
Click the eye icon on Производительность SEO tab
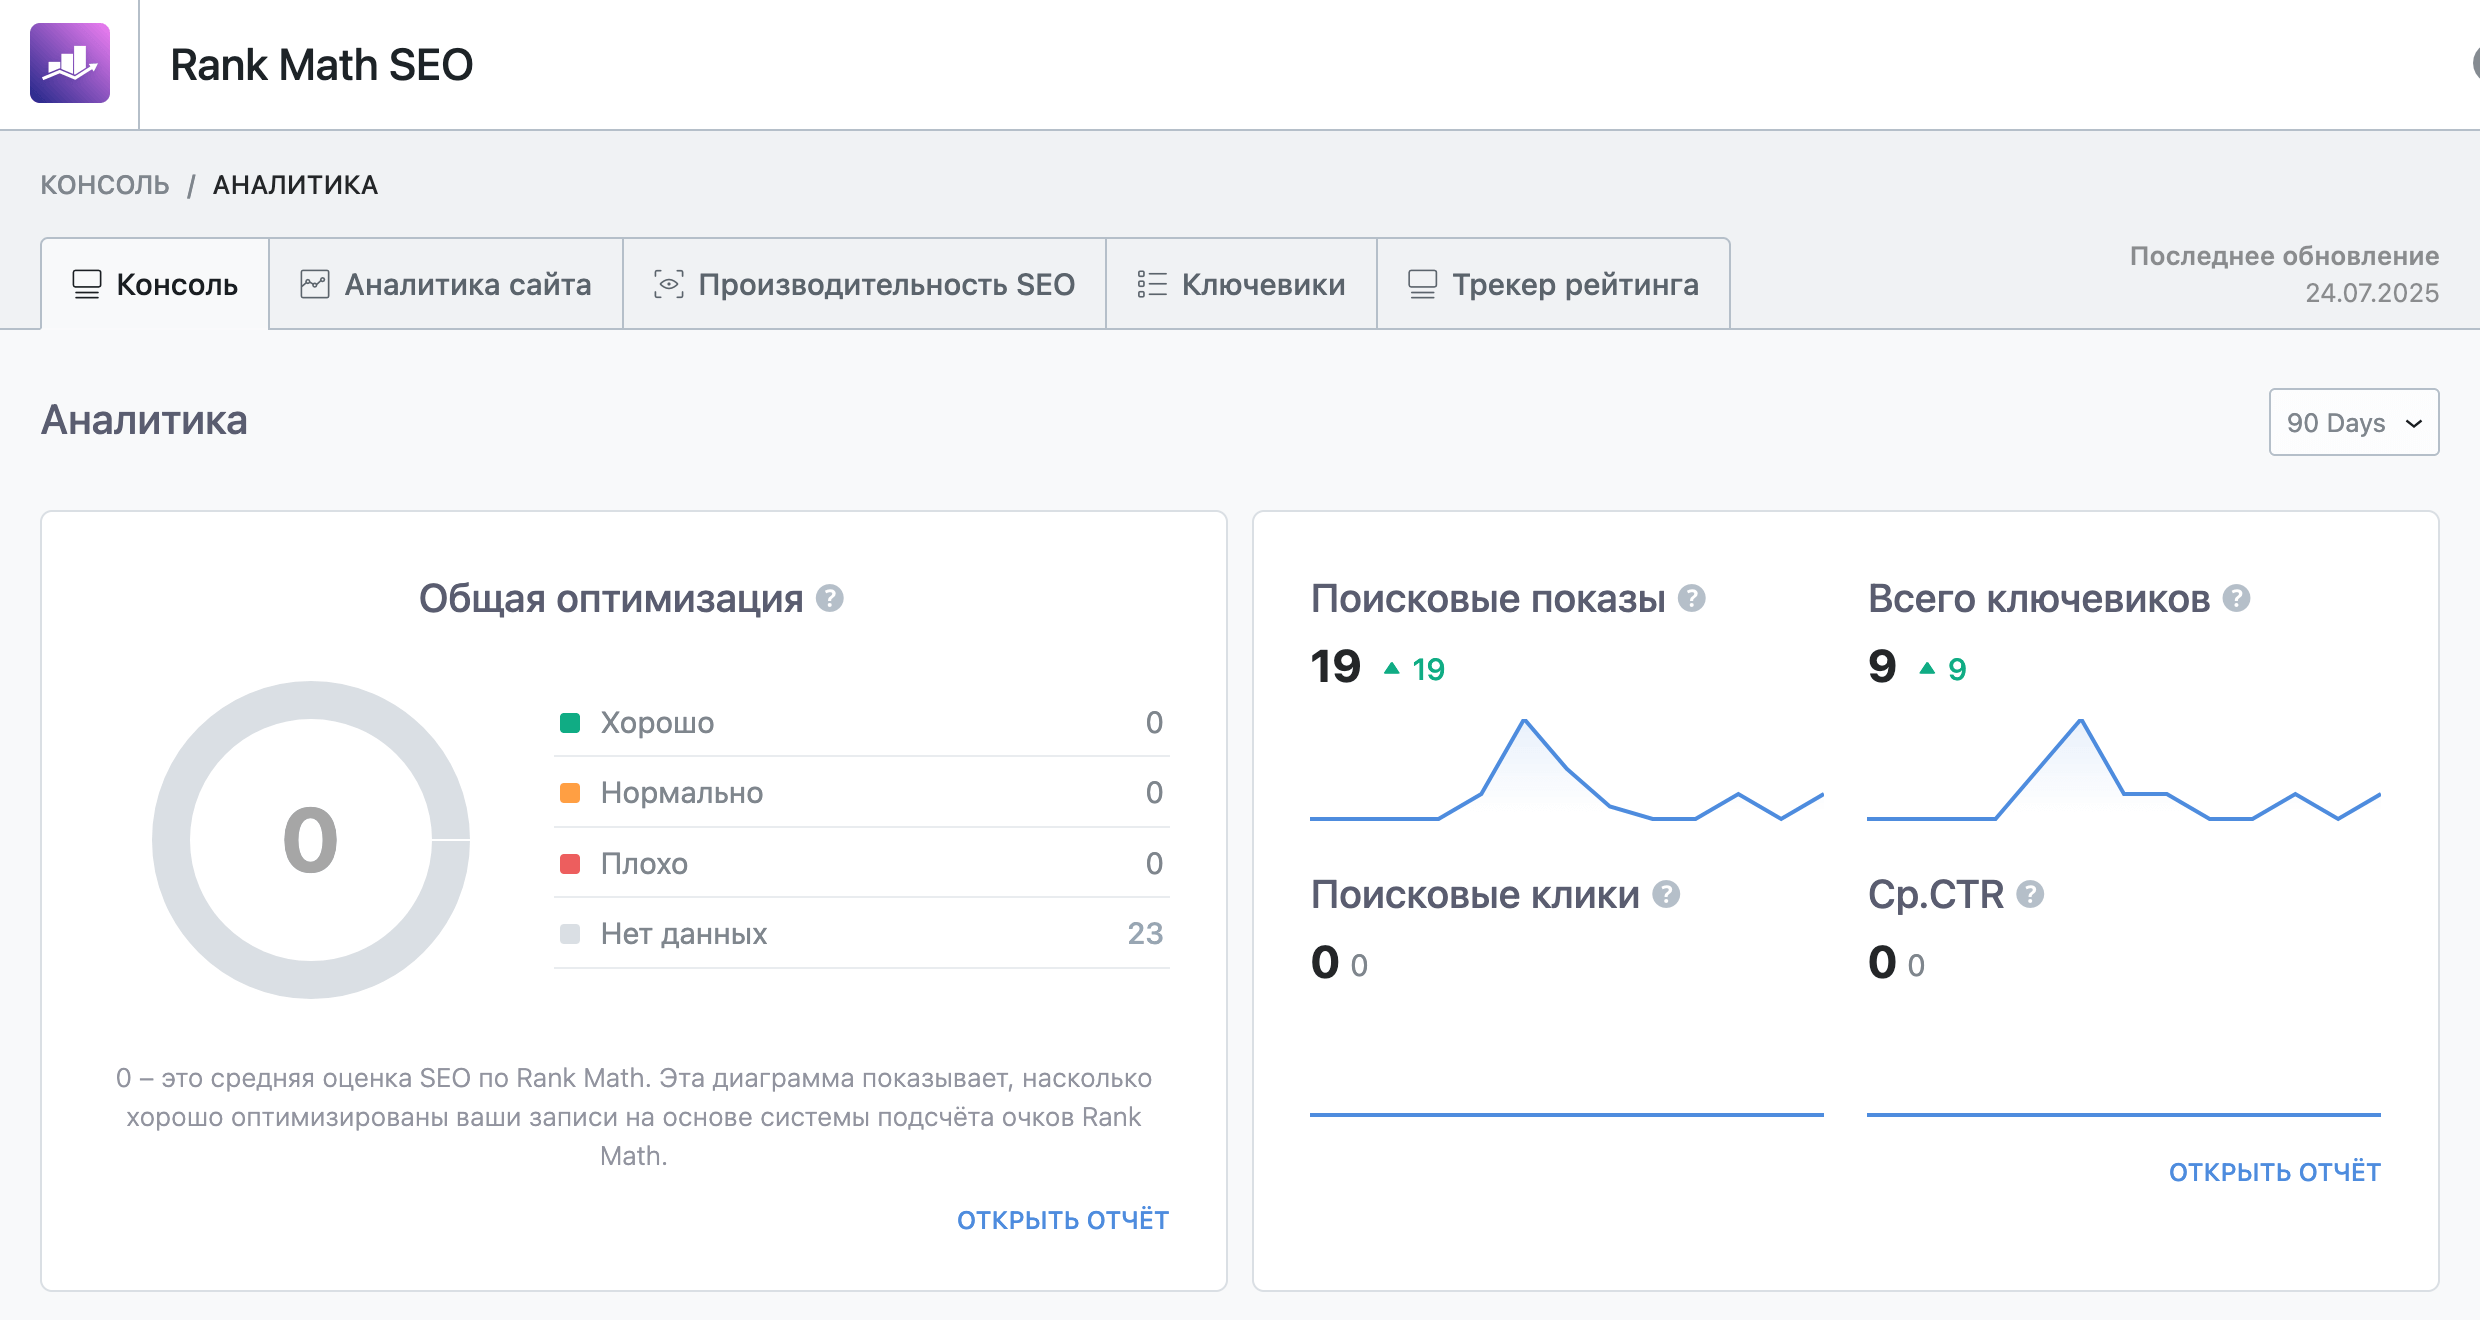pos(669,284)
